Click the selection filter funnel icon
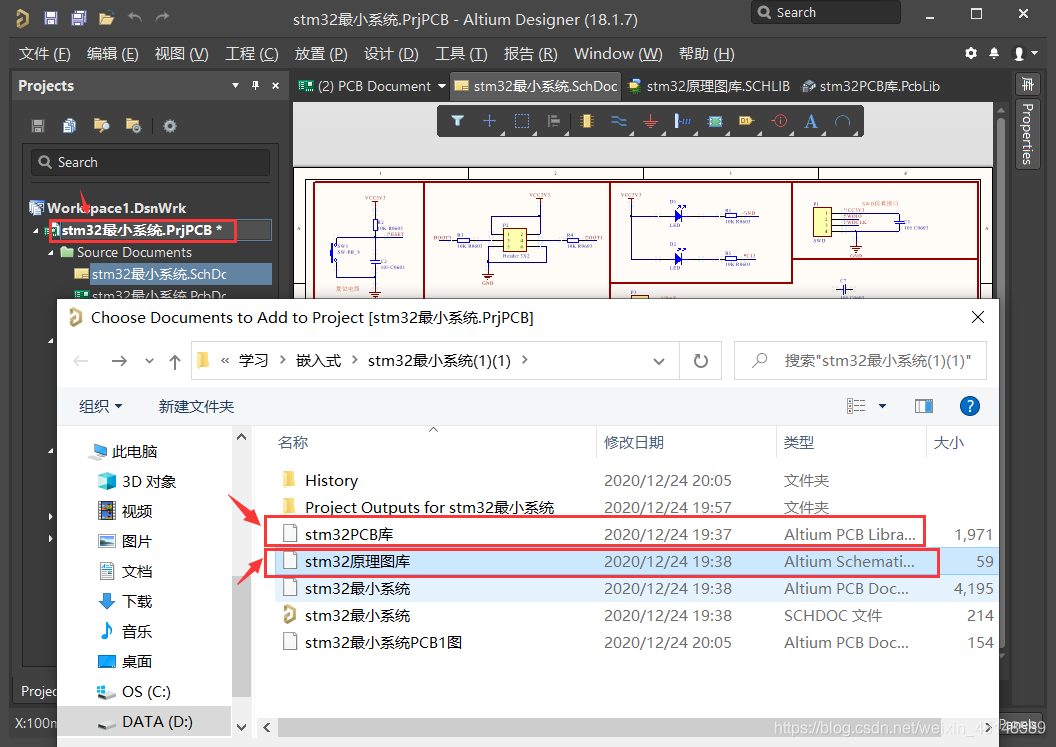This screenshot has width=1056, height=747. (457, 121)
